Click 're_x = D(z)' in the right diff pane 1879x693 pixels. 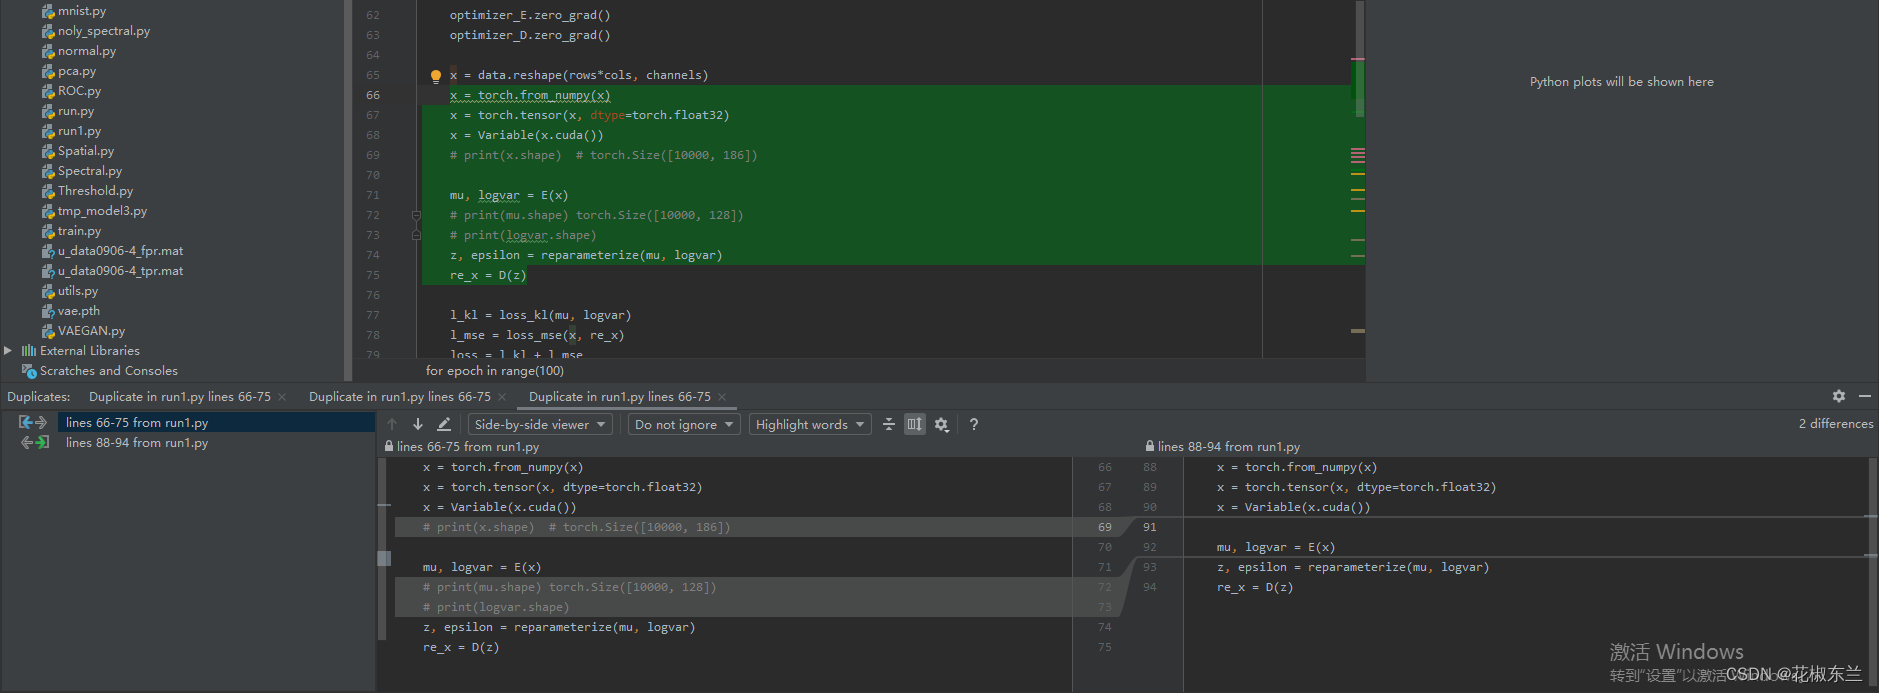(x=1255, y=587)
